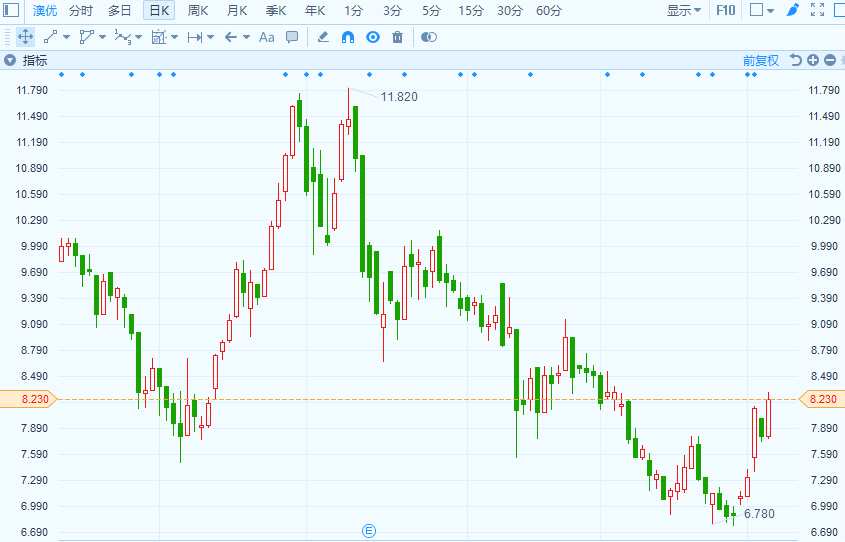Switch to the 5分 tab
The width and height of the screenshot is (845, 542).
pyautogui.click(x=431, y=10)
